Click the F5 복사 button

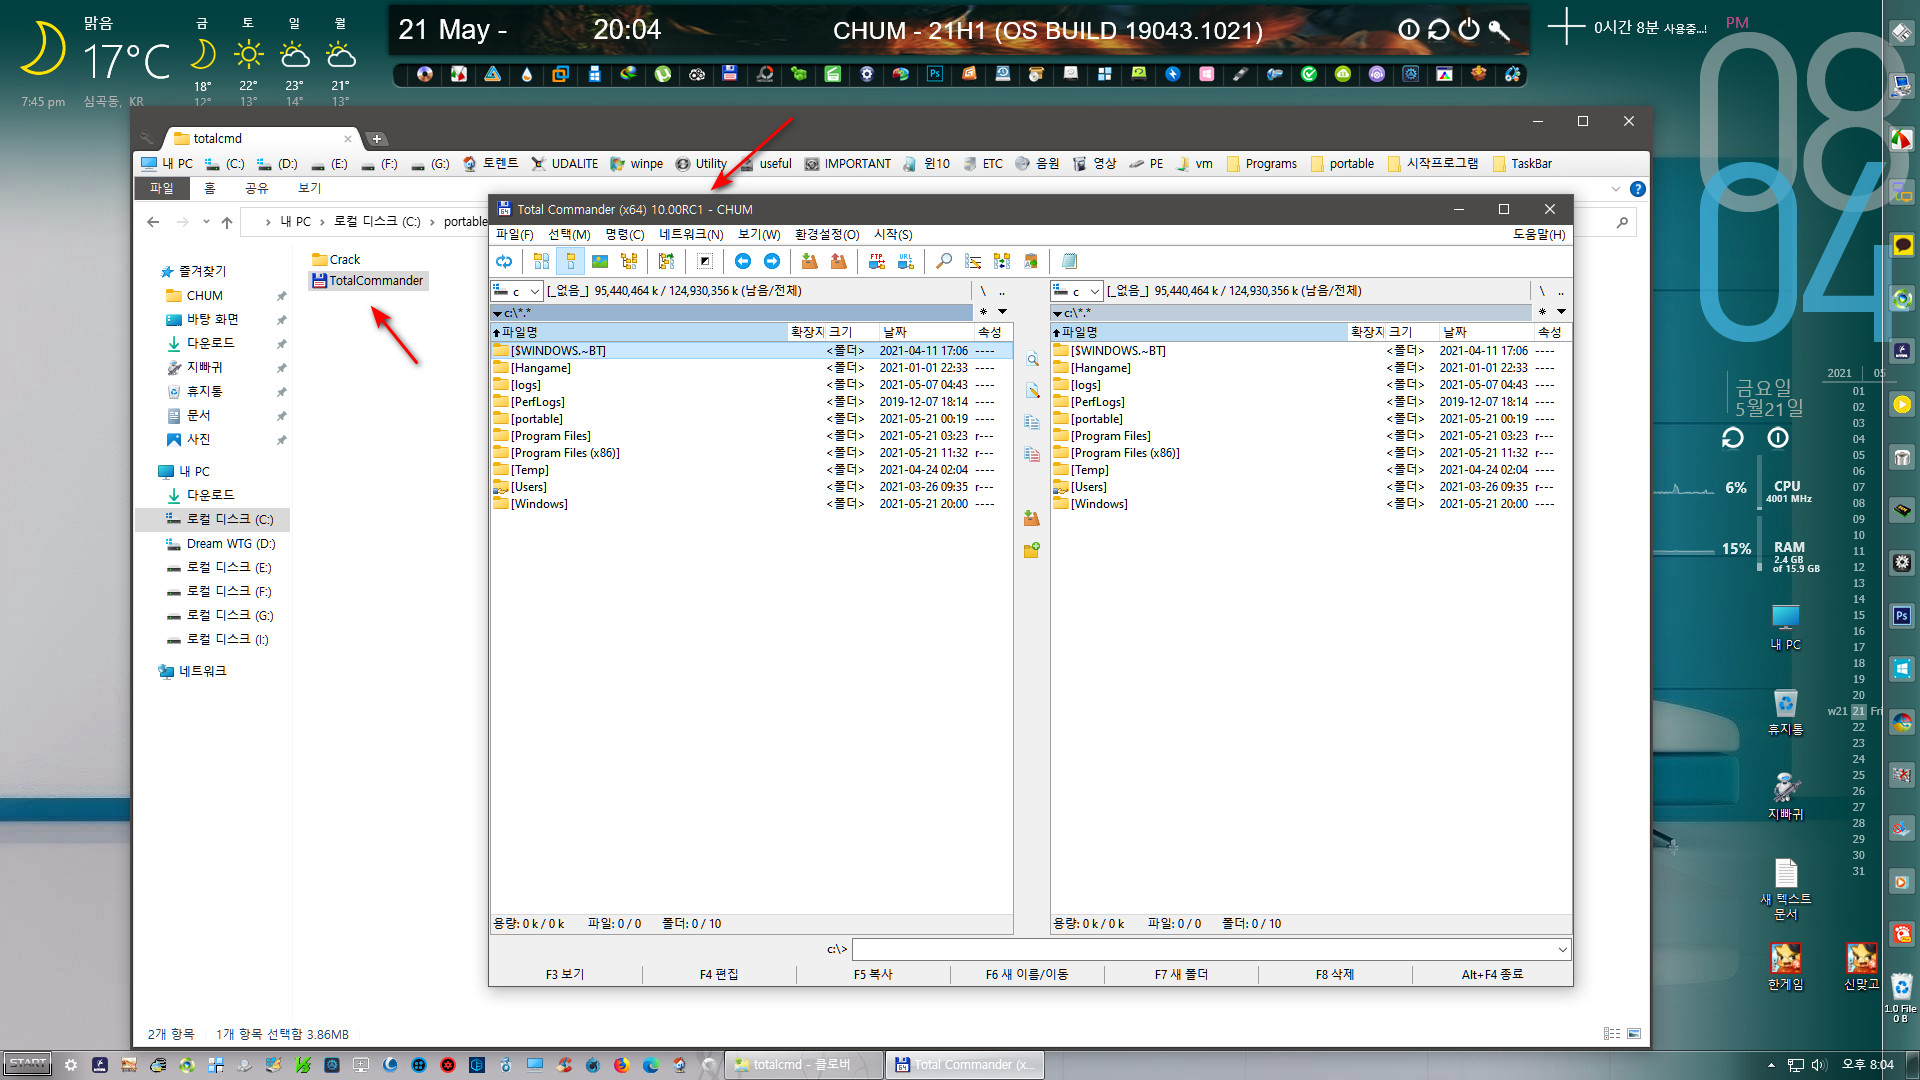[873, 974]
